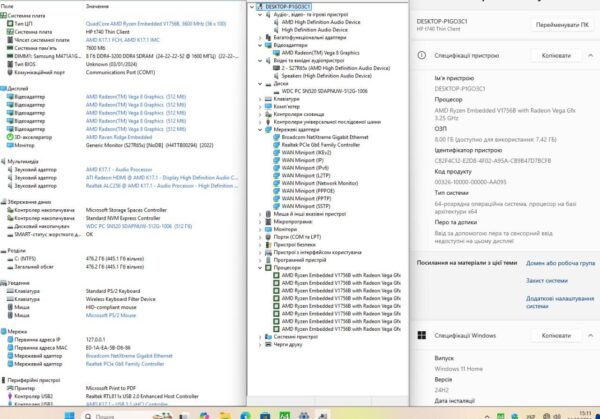Click the SMART-статус row icon
Screen dimensions: 600x419
coord(10,234)
